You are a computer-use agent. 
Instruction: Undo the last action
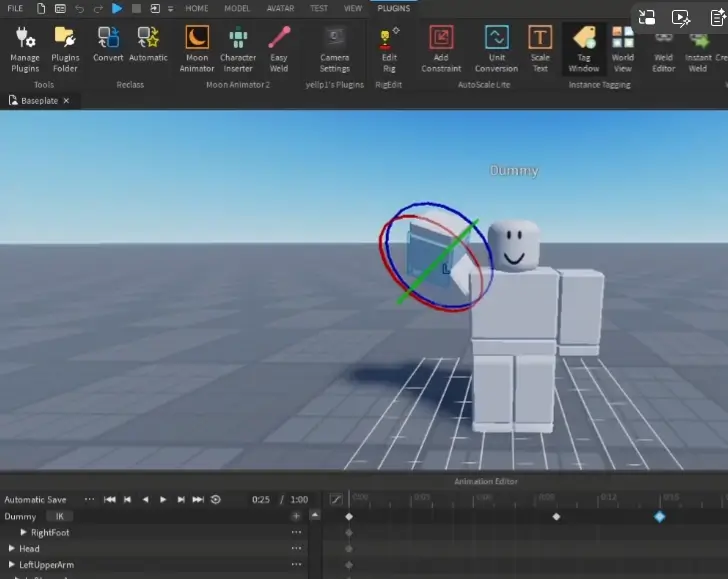click(x=79, y=8)
